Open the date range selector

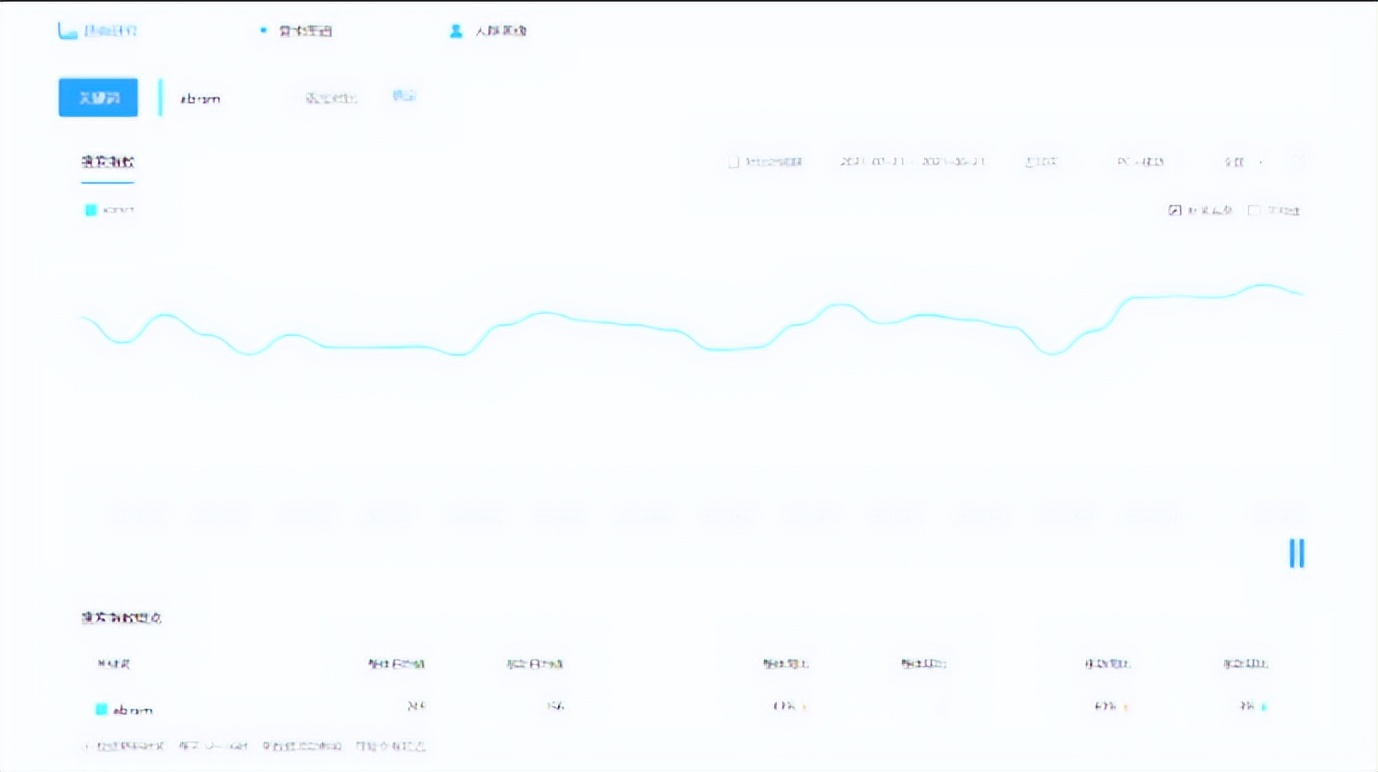912,162
